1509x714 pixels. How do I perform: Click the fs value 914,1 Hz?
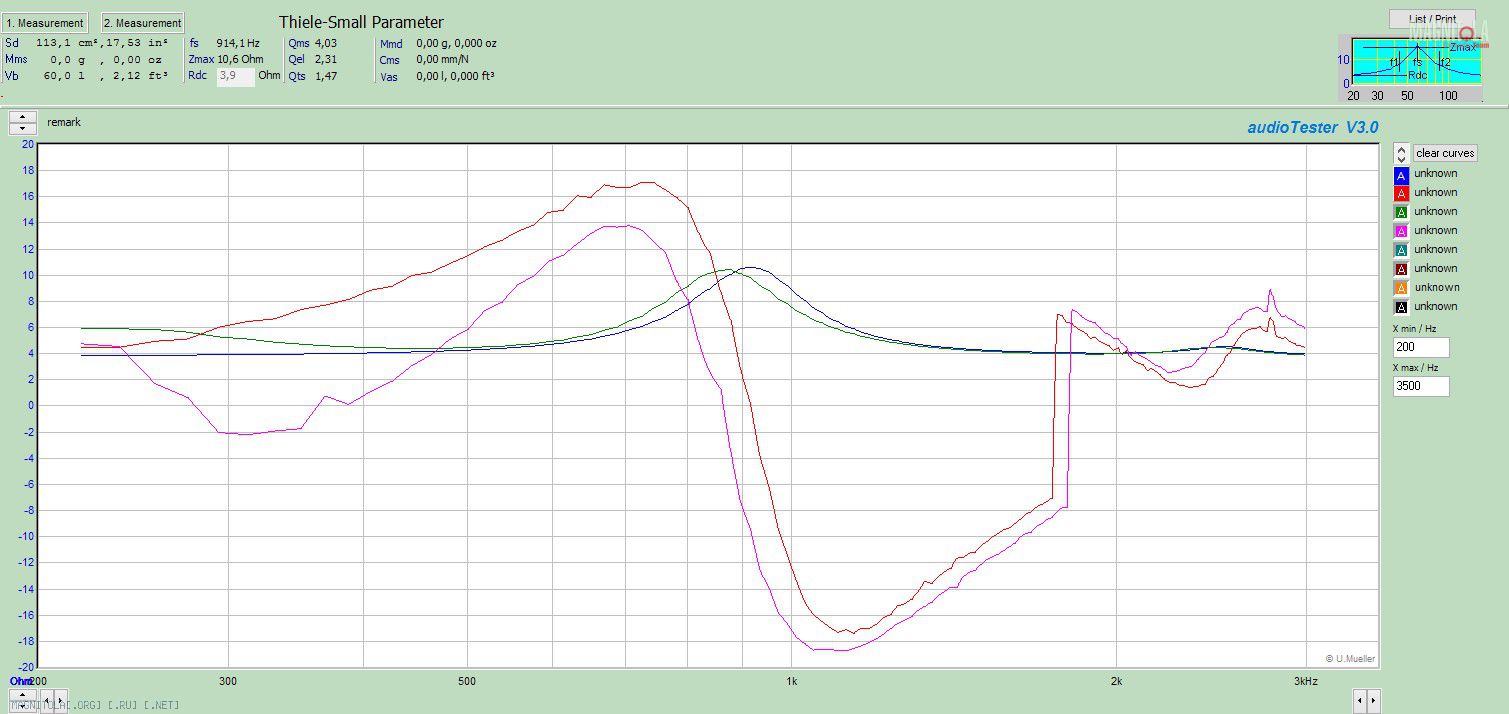point(238,44)
